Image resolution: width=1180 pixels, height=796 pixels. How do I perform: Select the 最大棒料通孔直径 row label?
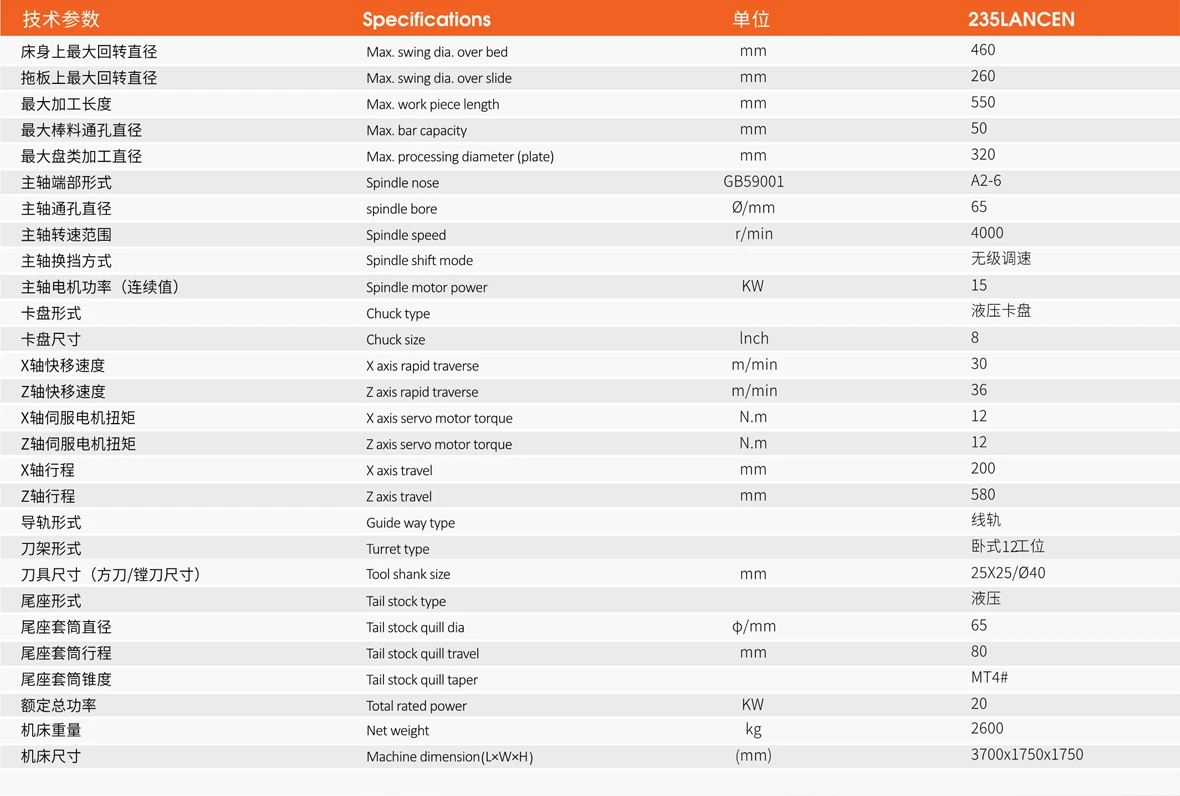click(x=81, y=130)
